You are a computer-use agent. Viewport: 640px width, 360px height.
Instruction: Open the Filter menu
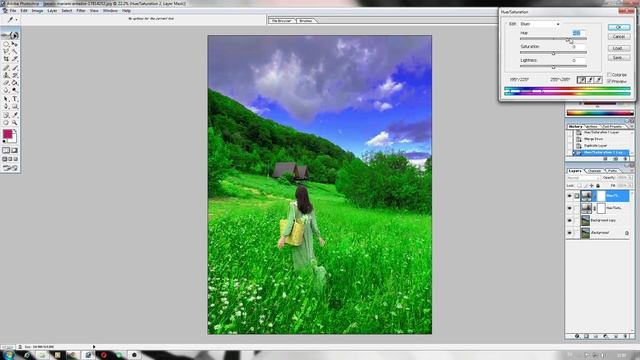81,11
